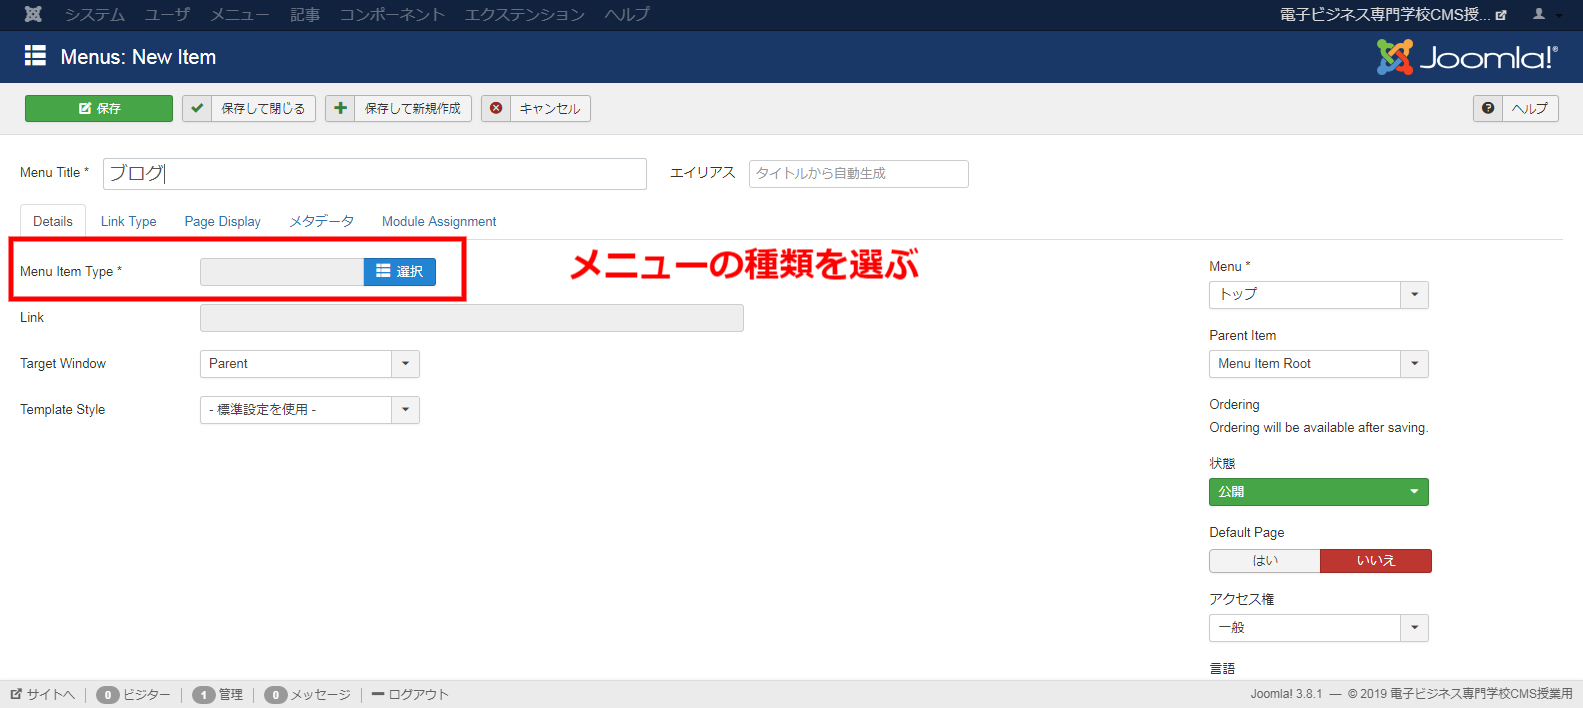Cancel editing with the red X キャンセル button
The width and height of the screenshot is (1583, 708).
[536, 108]
